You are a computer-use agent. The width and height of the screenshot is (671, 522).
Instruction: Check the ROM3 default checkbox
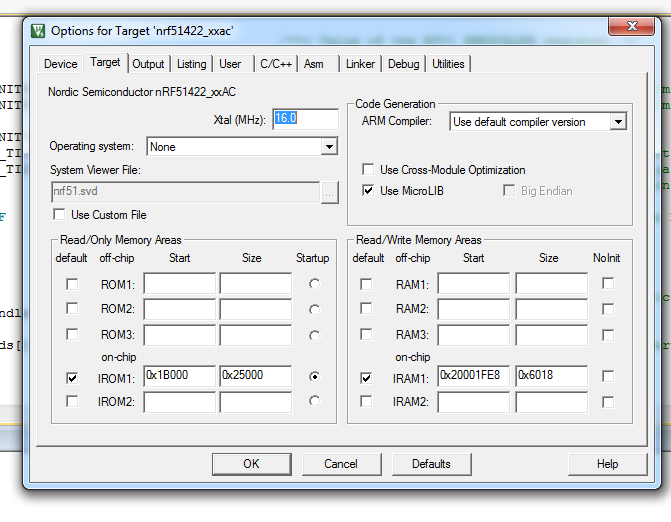click(x=72, y=334)
